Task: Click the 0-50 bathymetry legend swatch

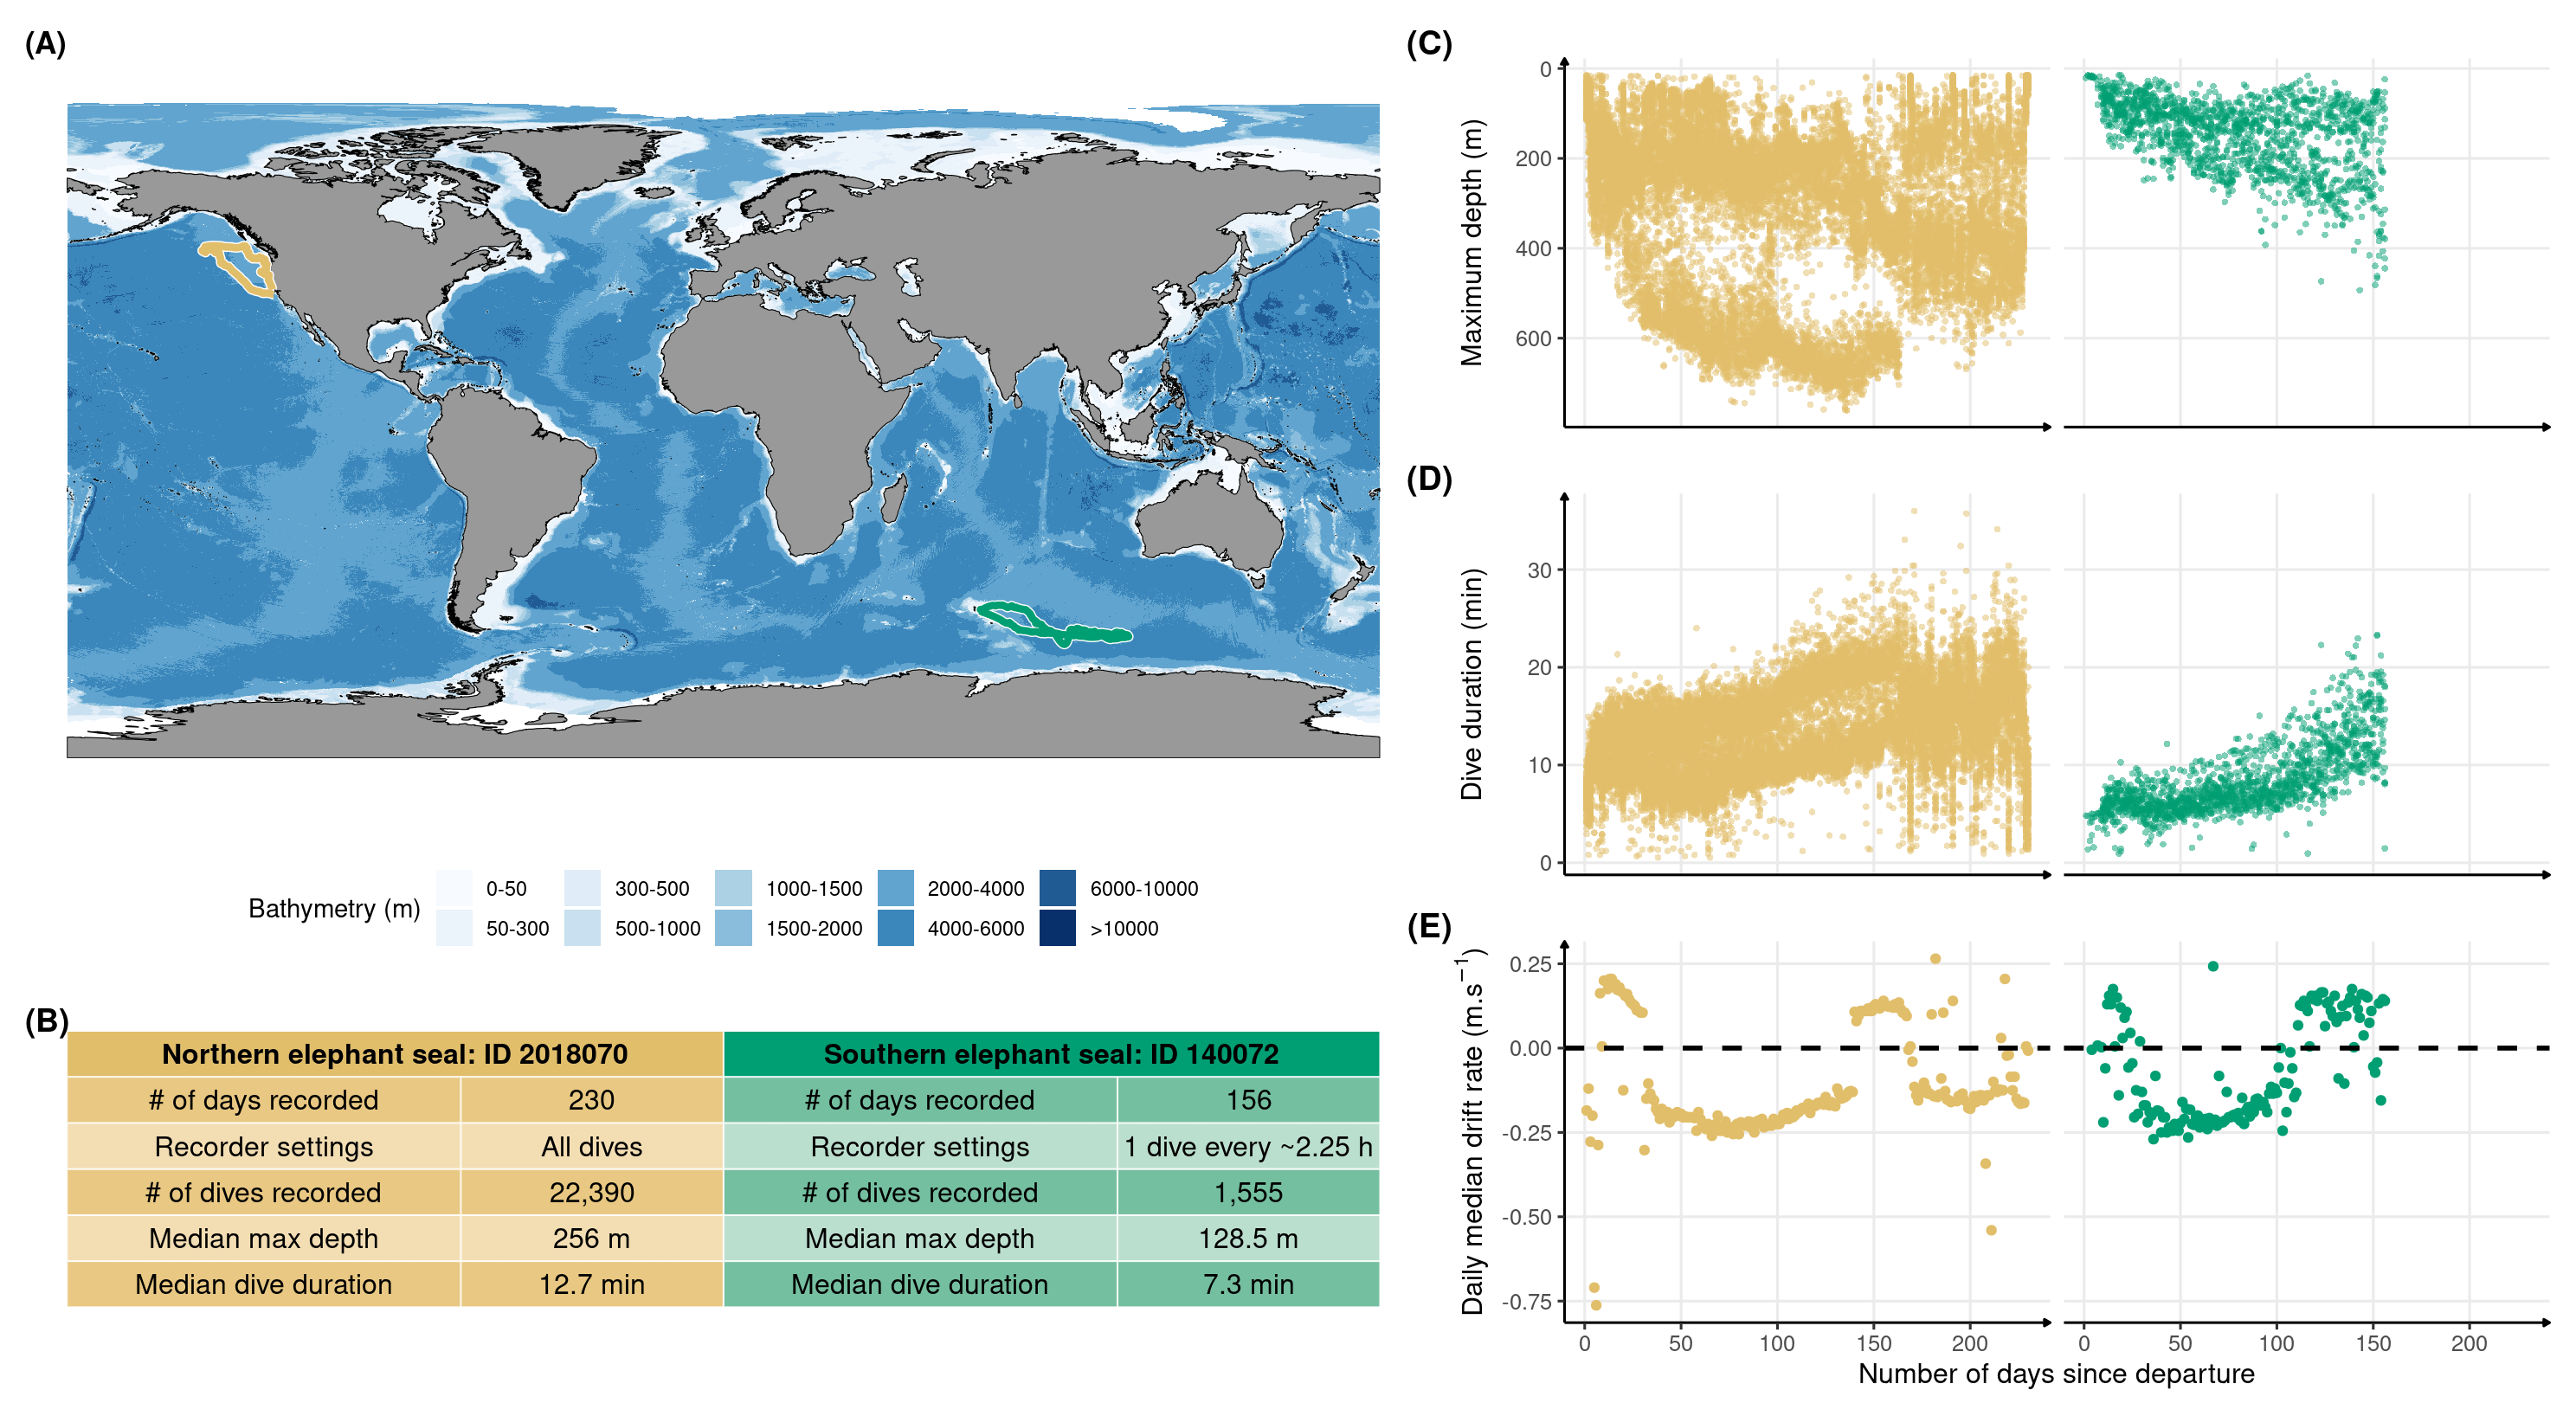Action: click(454, 888)
